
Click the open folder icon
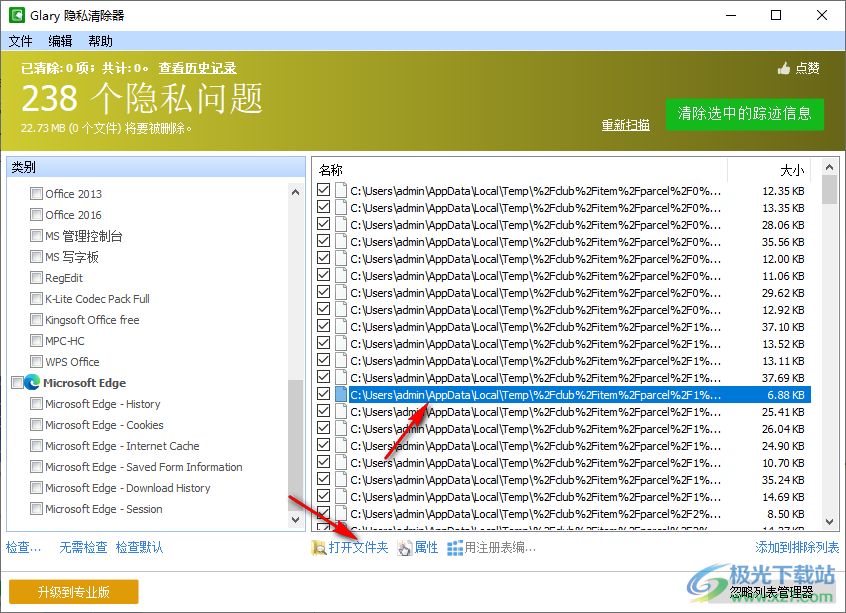319,548
